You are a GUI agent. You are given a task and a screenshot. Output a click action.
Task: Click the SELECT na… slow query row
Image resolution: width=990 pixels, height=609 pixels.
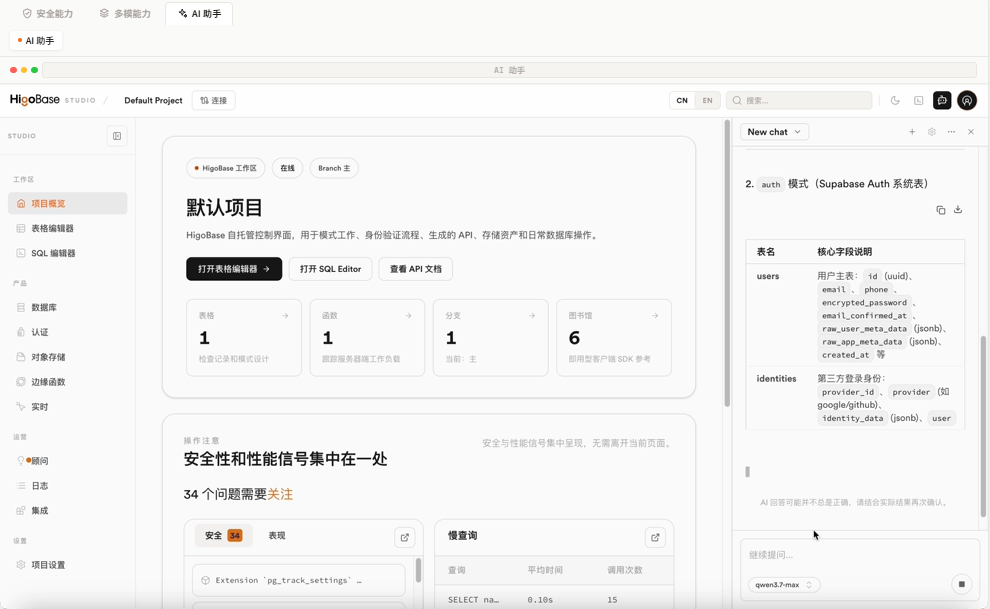pos(554,600)
